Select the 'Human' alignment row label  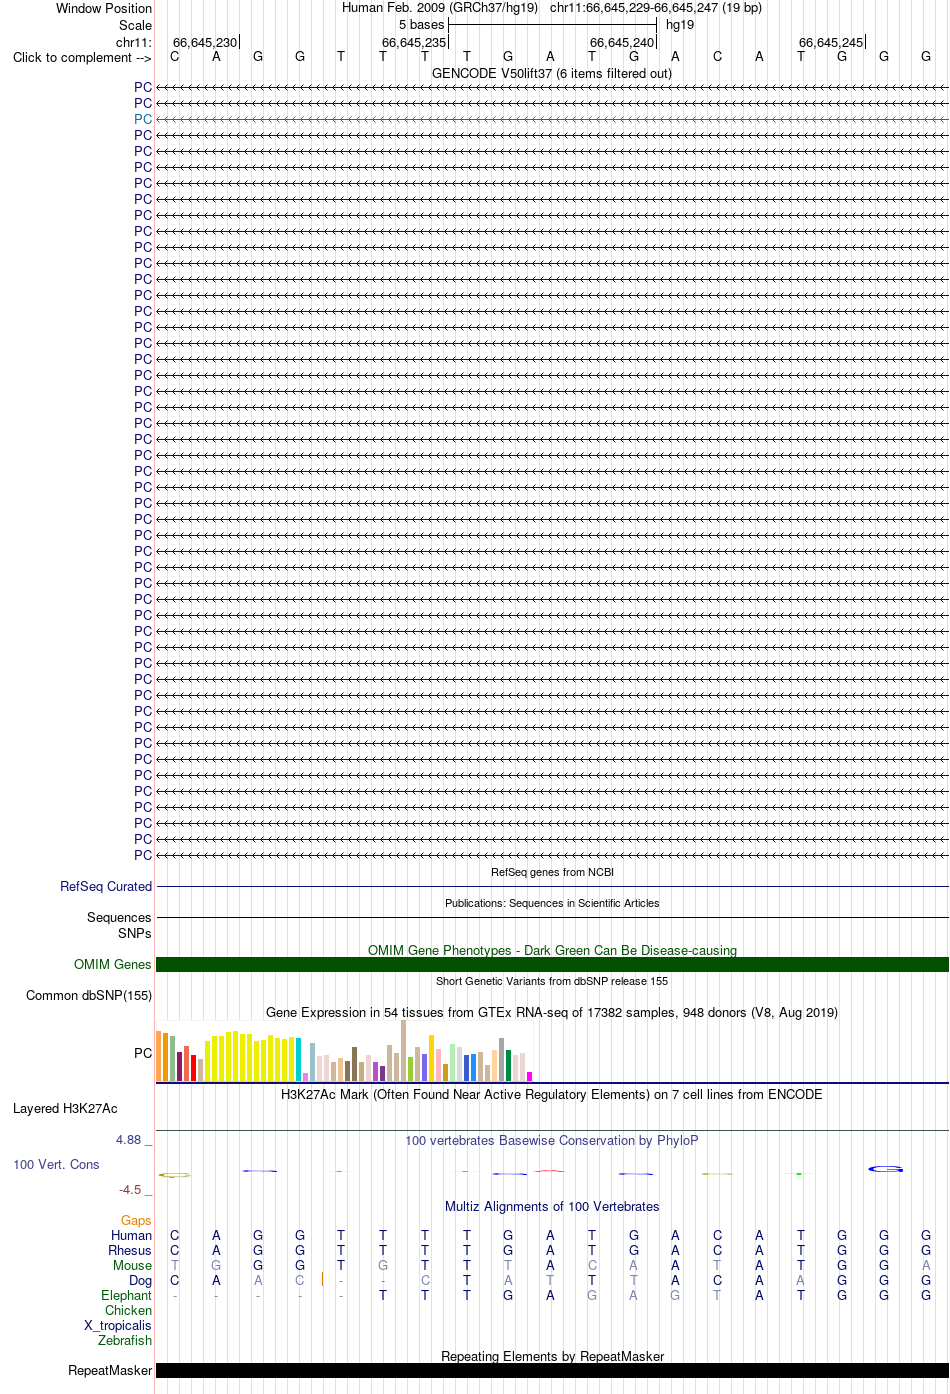(x=131, y=1235)
